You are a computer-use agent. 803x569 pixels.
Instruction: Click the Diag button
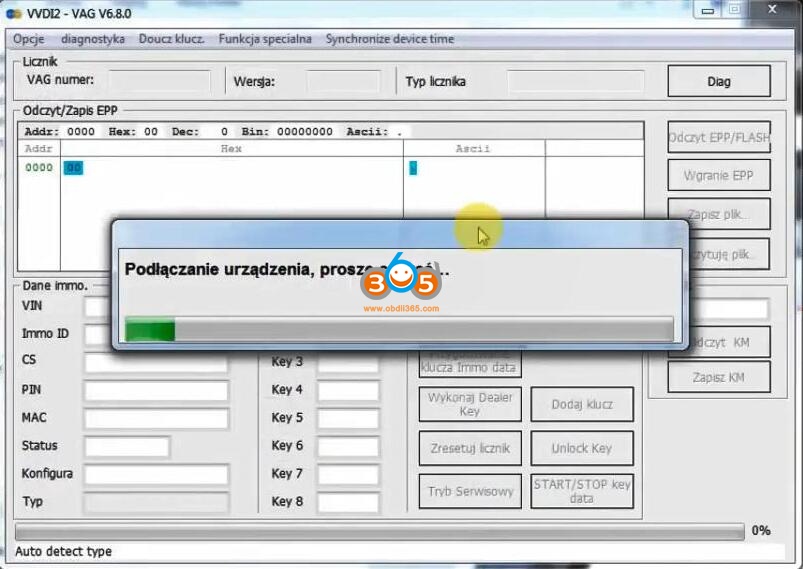[x=719, y=81]
